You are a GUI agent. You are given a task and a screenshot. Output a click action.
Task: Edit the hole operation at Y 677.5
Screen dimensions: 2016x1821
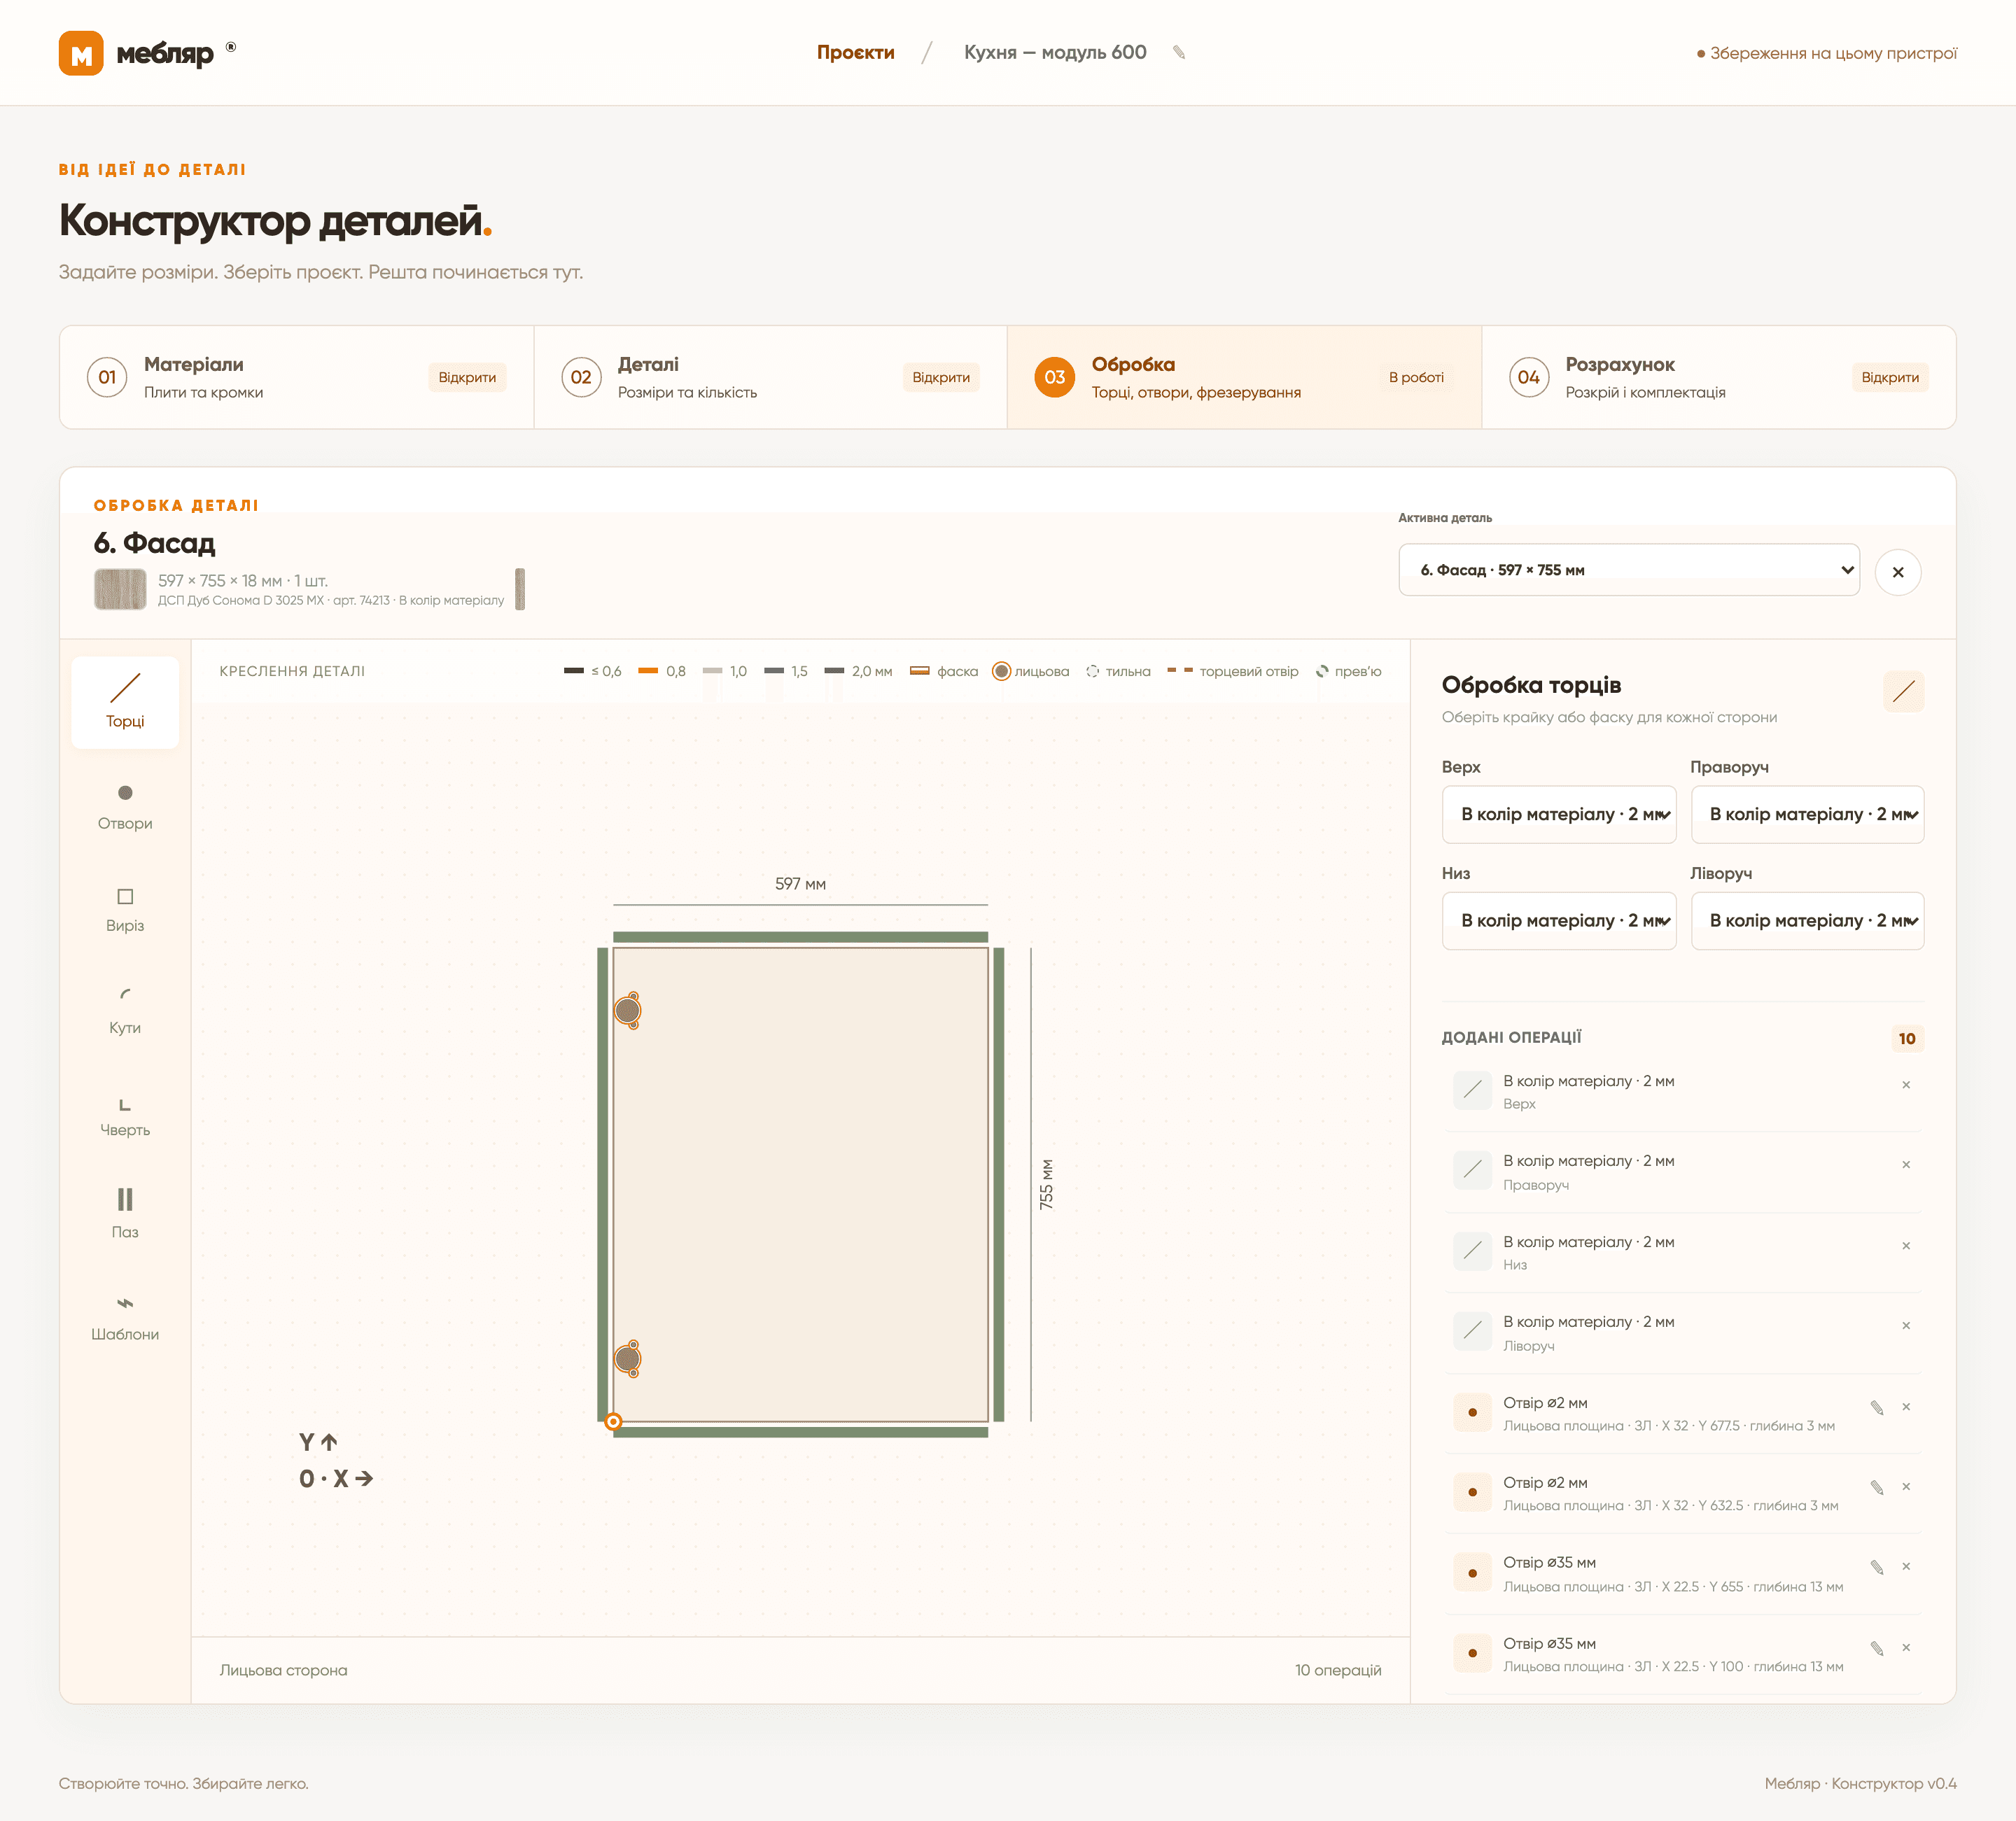click(x=1877, y=1408)
